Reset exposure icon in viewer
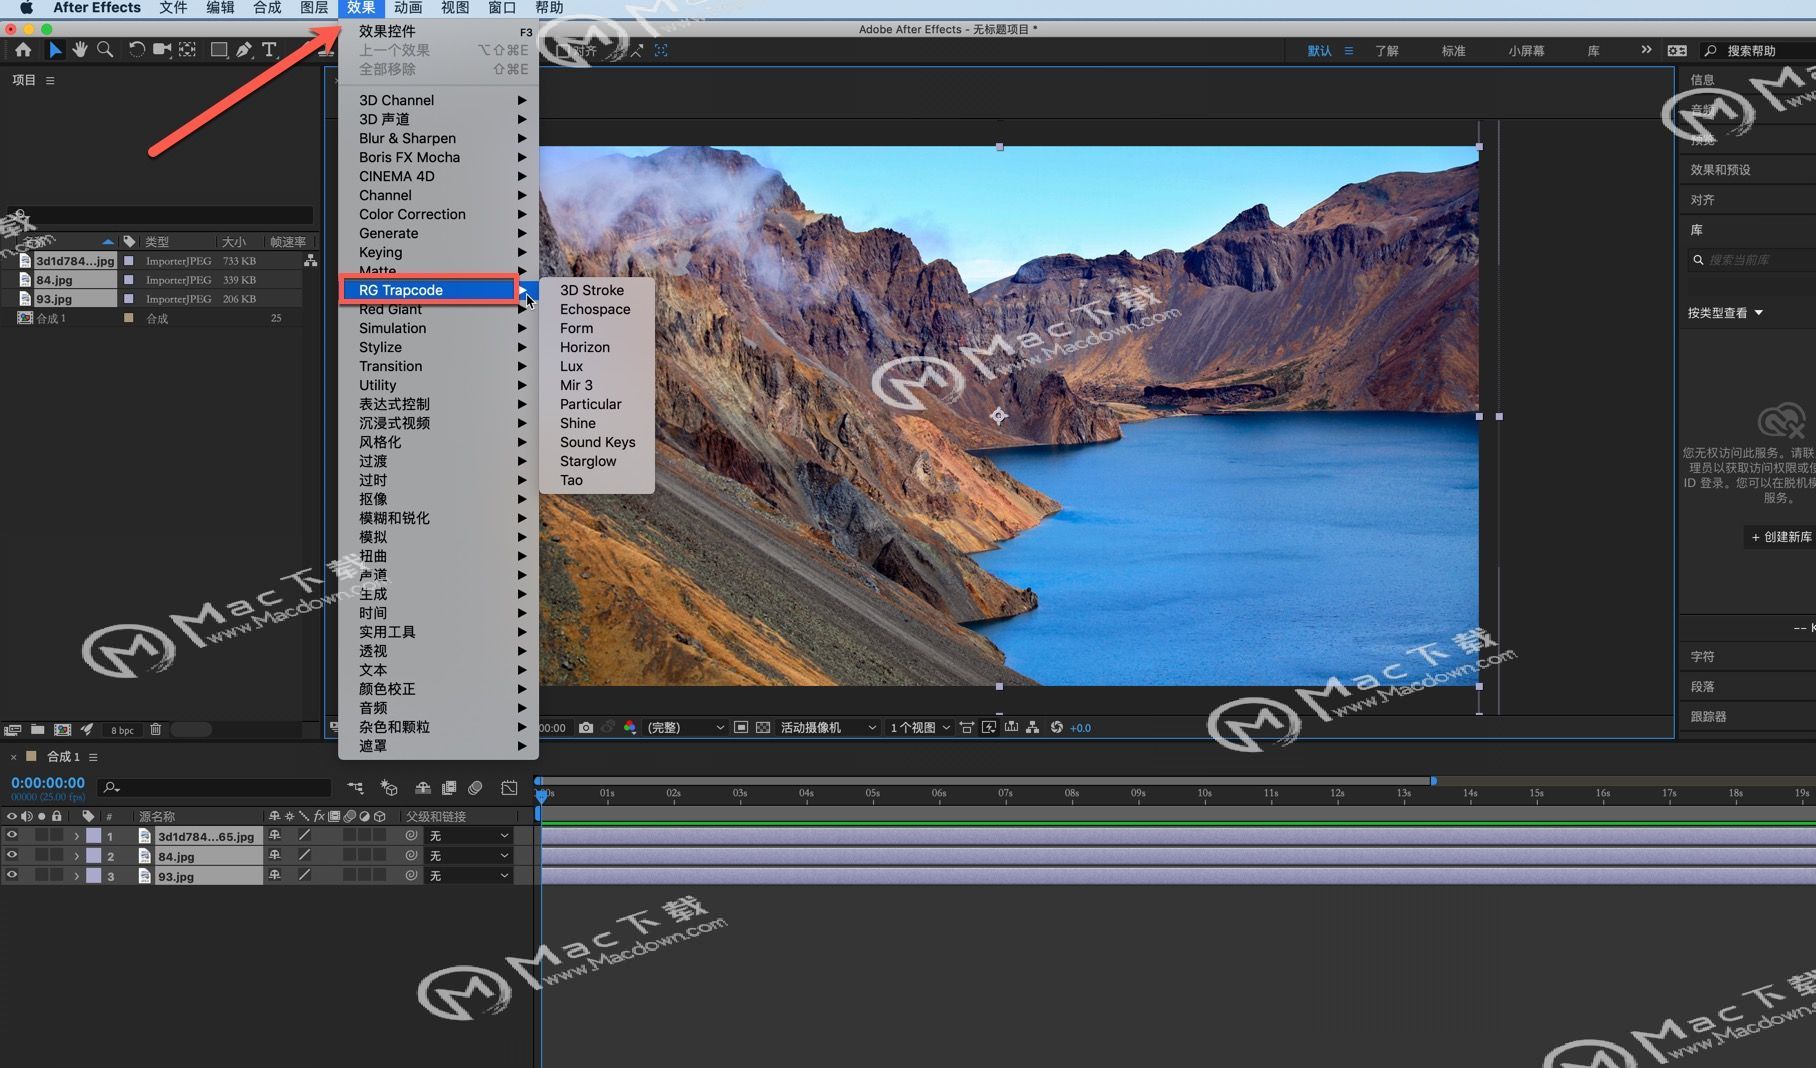 click(x=1056, y=728)
